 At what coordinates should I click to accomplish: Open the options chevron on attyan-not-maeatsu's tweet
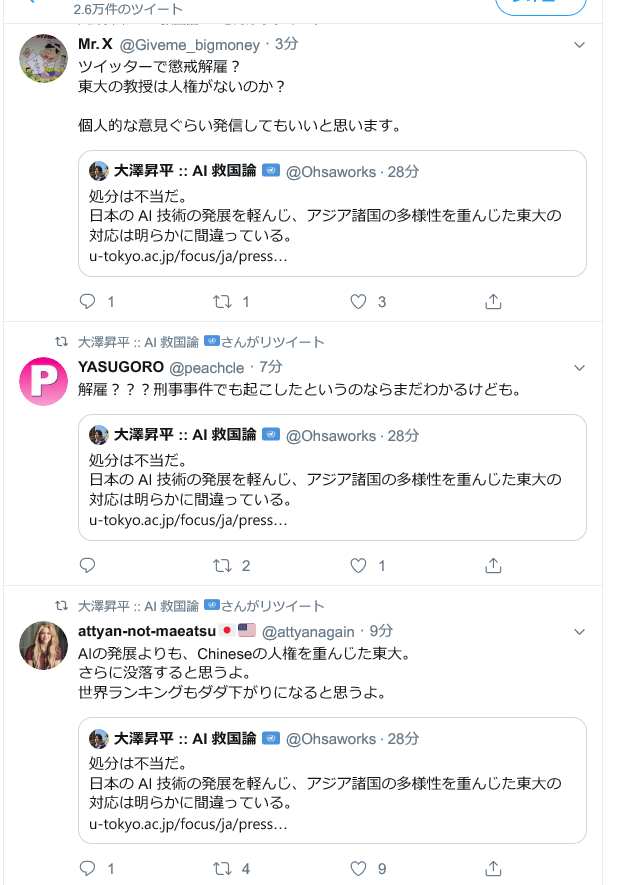click(x=579, y=632)
